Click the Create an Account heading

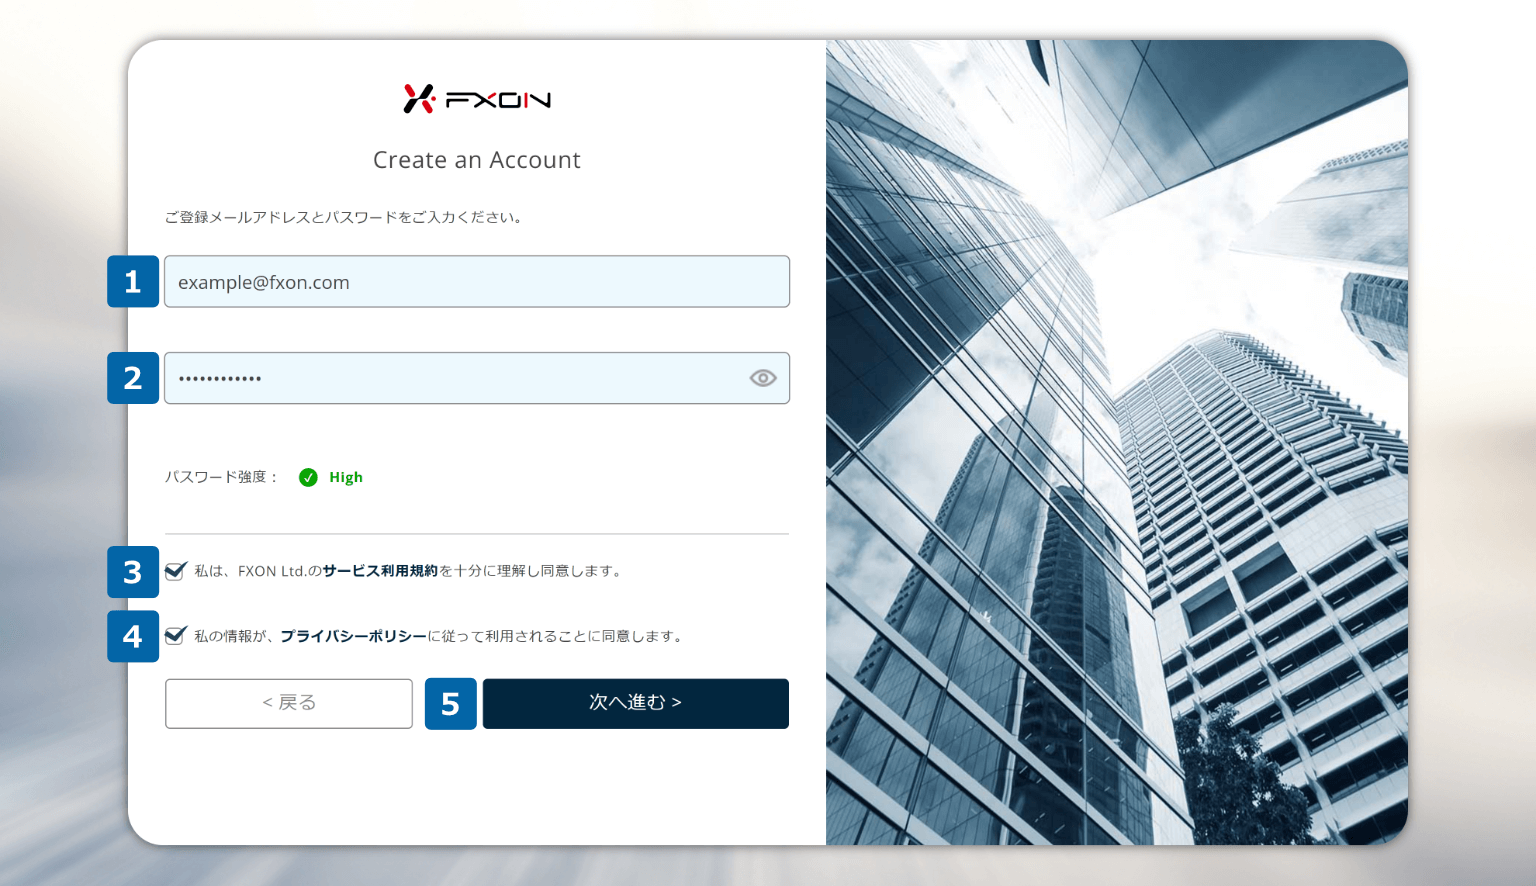[x=477, y=160]
